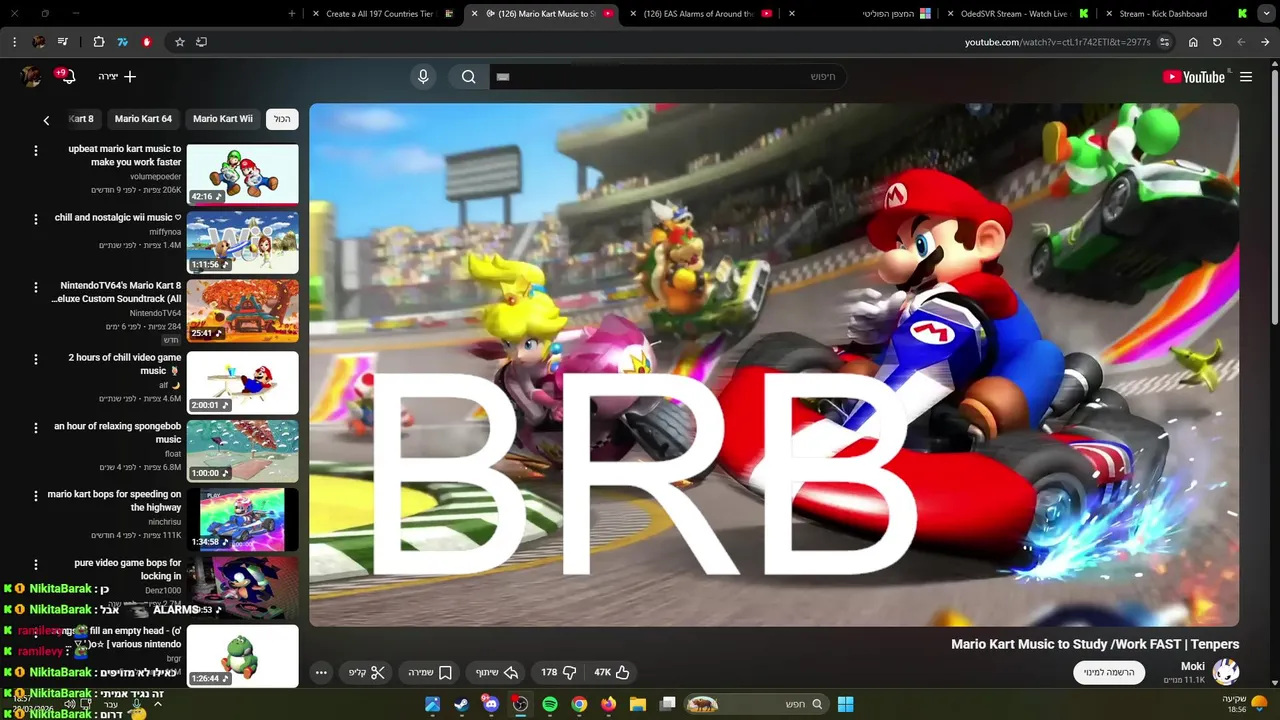The width and height of the screenshot is (1280, 720).
Task: Click the magnifier search button
Action: coord(468,77)
